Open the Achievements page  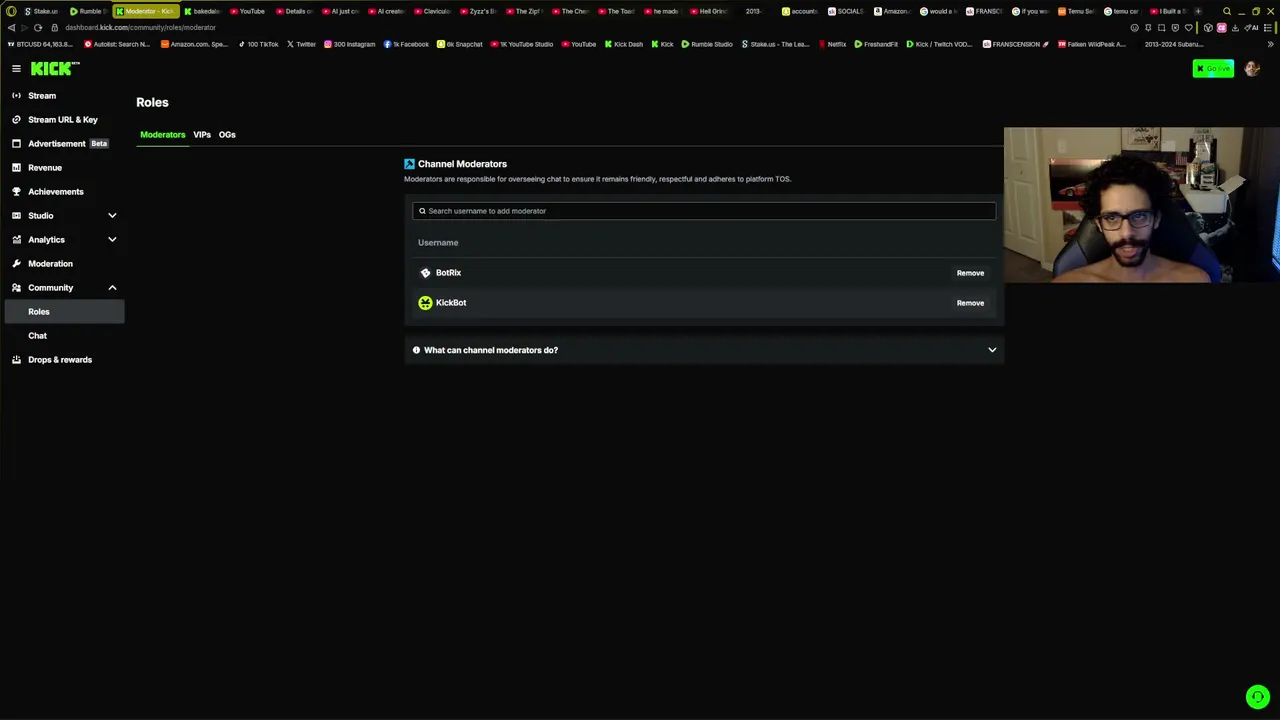(x=56, y=192)
